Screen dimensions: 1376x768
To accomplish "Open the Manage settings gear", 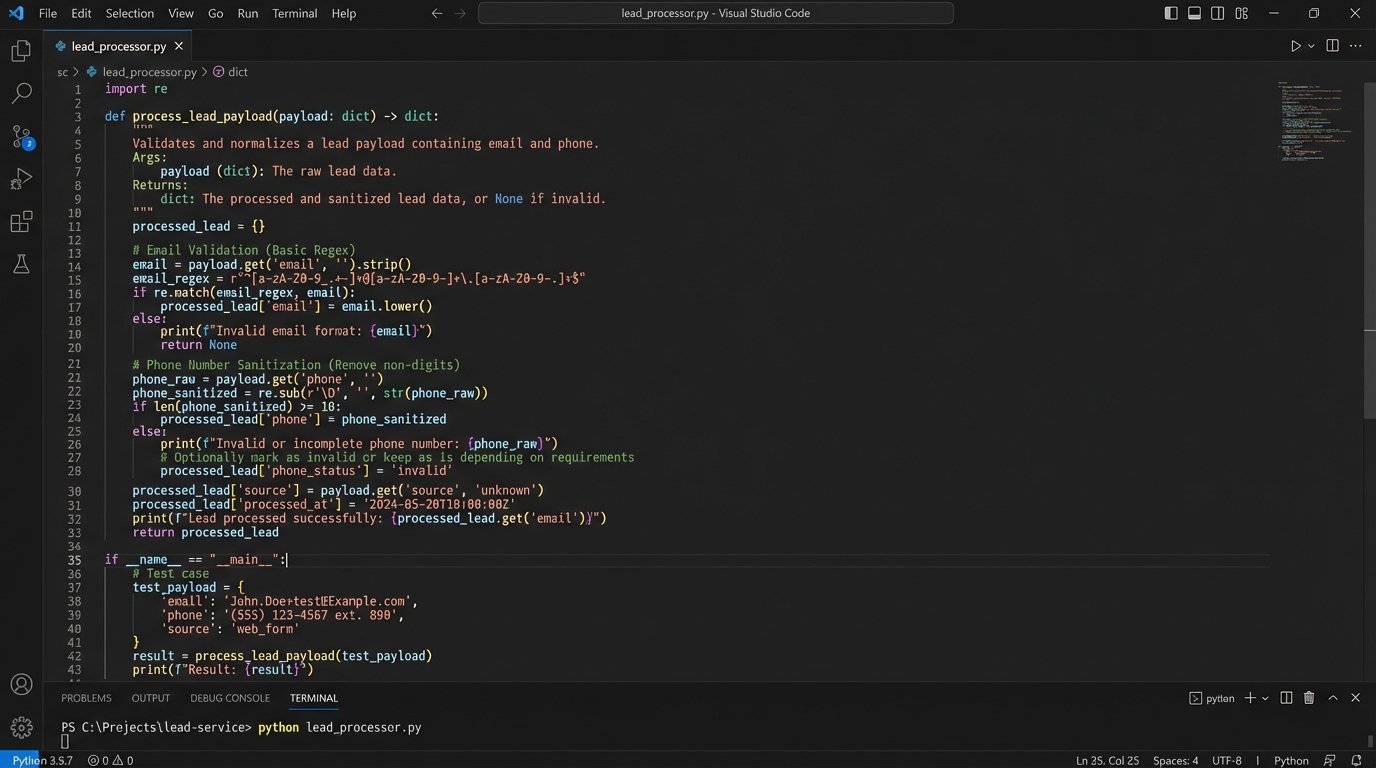I will click(21, 727).
